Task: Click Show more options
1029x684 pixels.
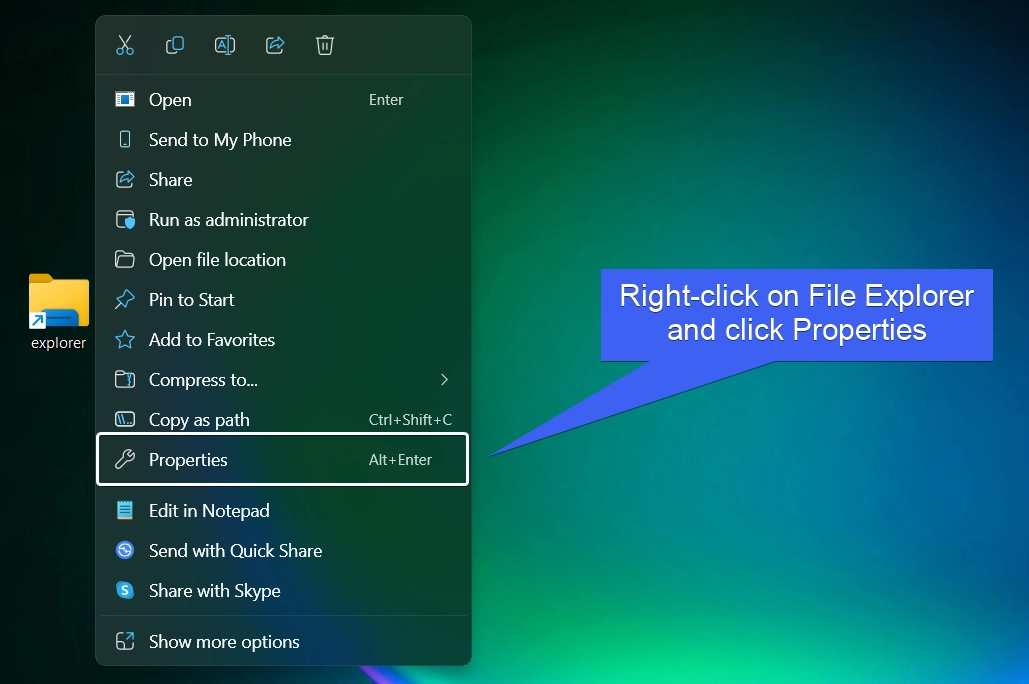Action: [284, 642]
